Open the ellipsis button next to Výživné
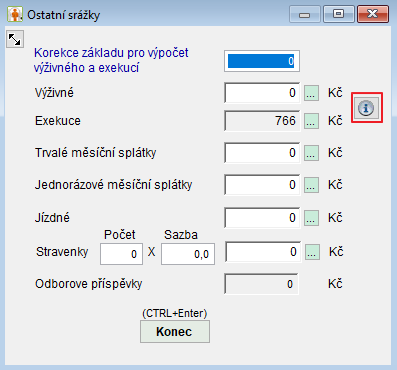Image resolution: width=397 pixels, height=370 pixels. point(311,93)
